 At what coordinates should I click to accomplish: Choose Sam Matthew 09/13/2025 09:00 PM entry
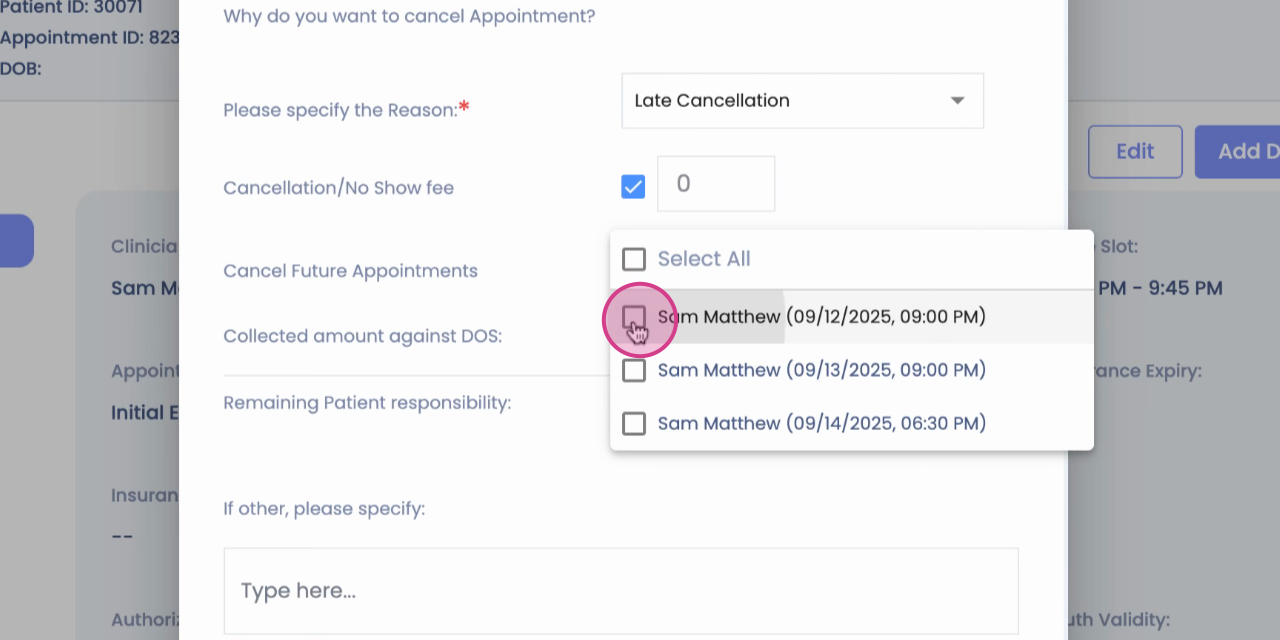pos(822,370)
